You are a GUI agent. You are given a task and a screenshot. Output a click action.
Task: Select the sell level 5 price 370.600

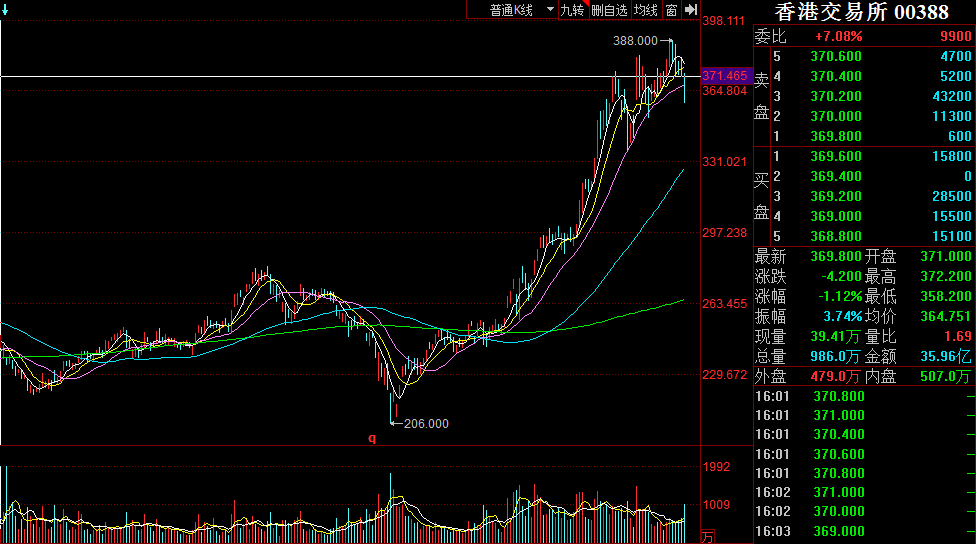836,57
